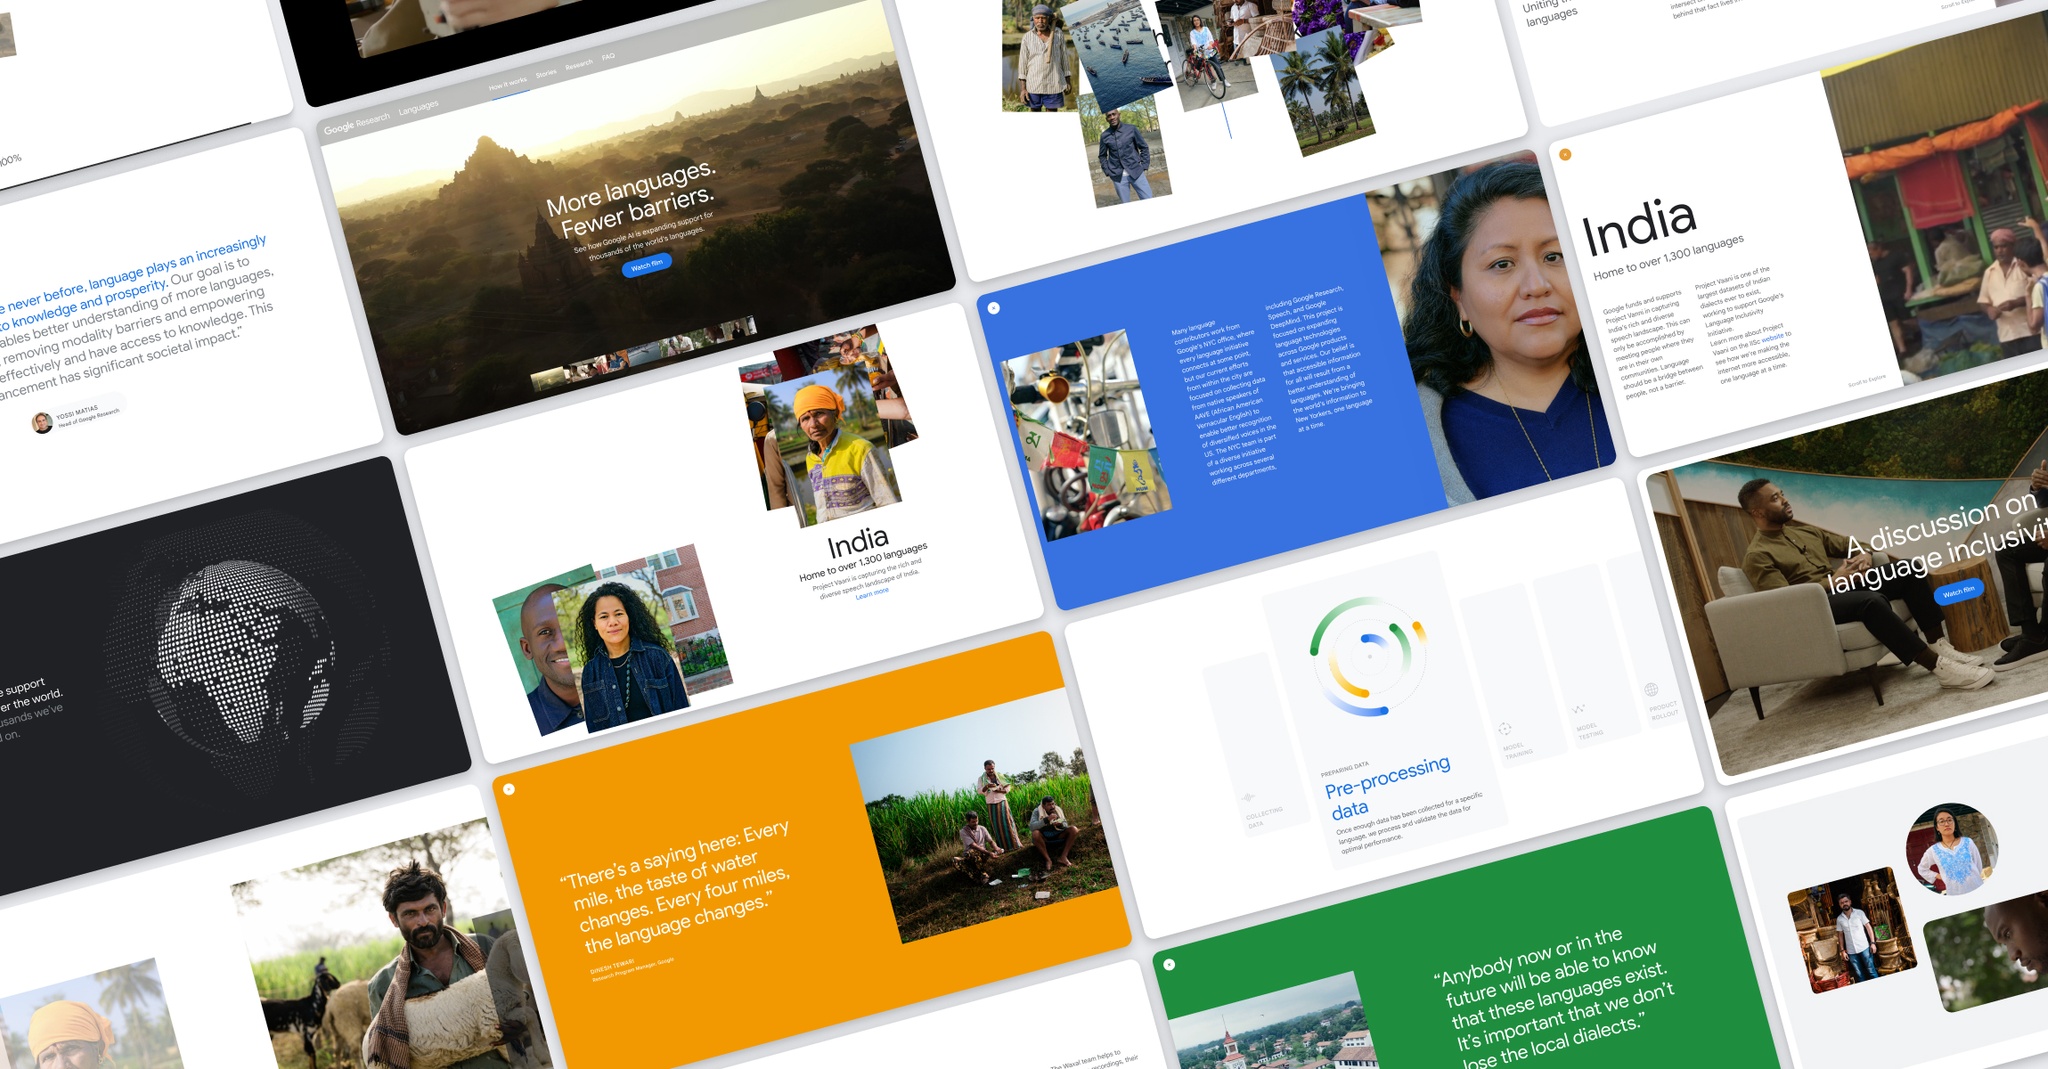Click the Product Rollout globe icon
The height and width of the screenshot is (1069, 2048).
tap(1651, 689)
